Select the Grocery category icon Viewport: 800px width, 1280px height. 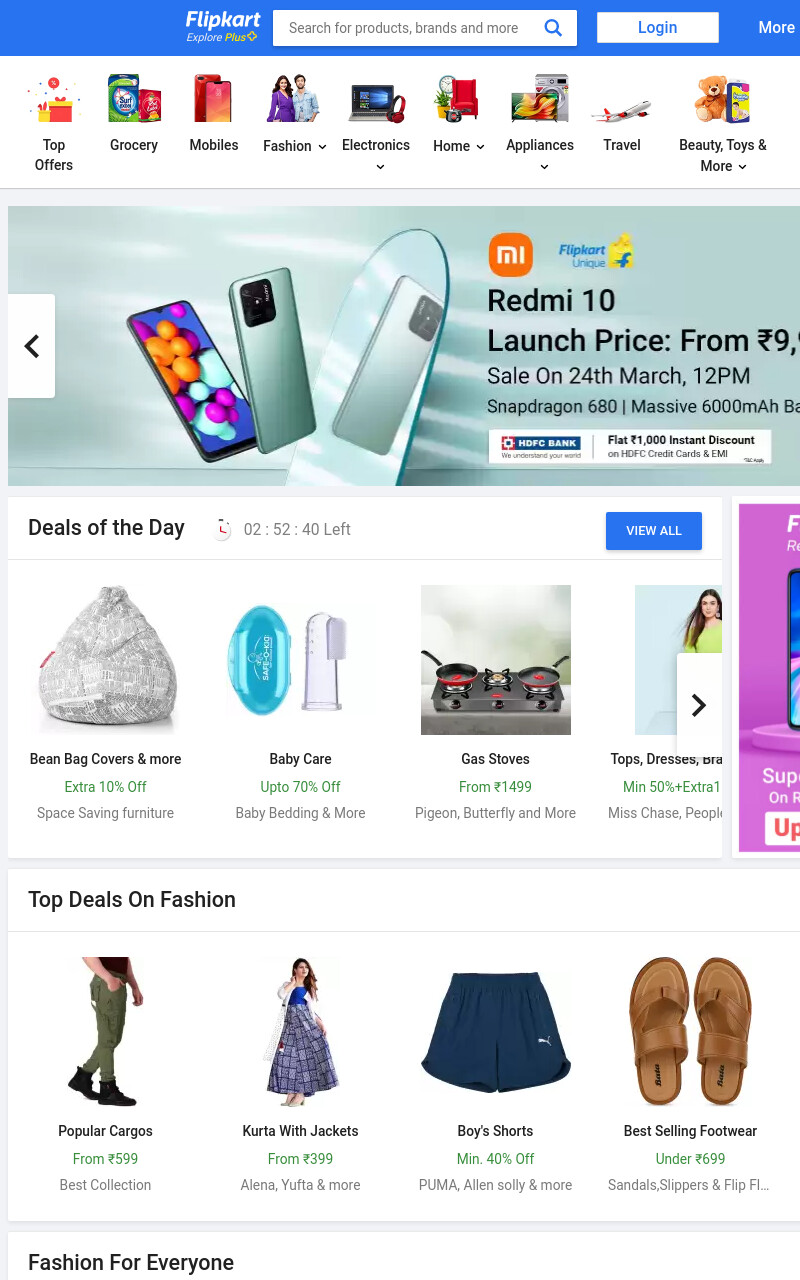pos(134,98)
